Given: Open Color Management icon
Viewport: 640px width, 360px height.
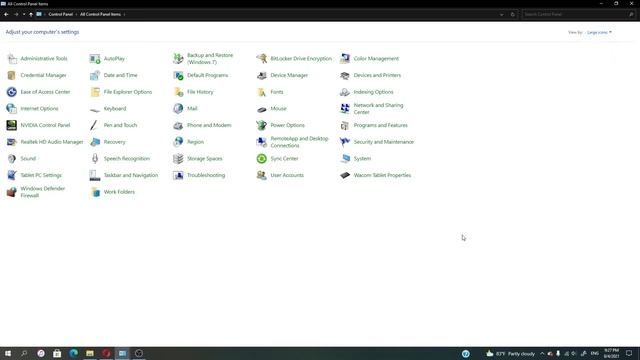Looking at the screenshot, I should [x=345, y=59].
